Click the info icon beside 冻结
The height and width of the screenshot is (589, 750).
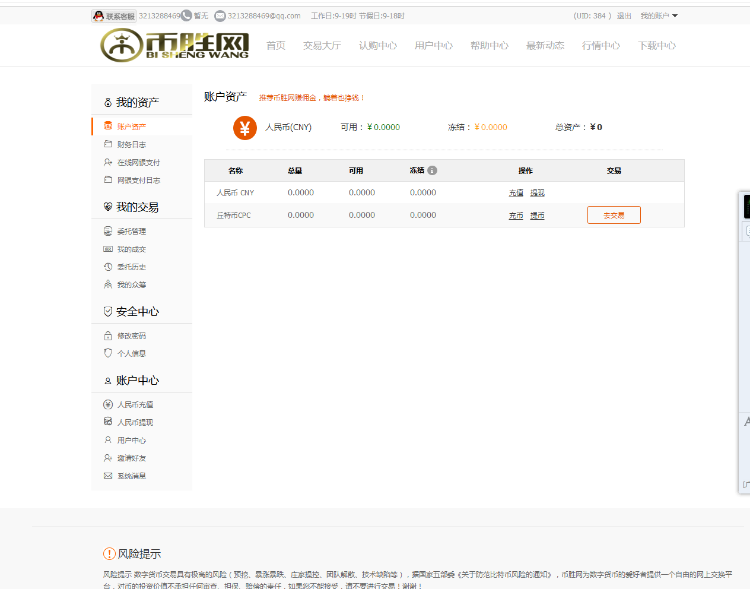[x=432, y=170]
